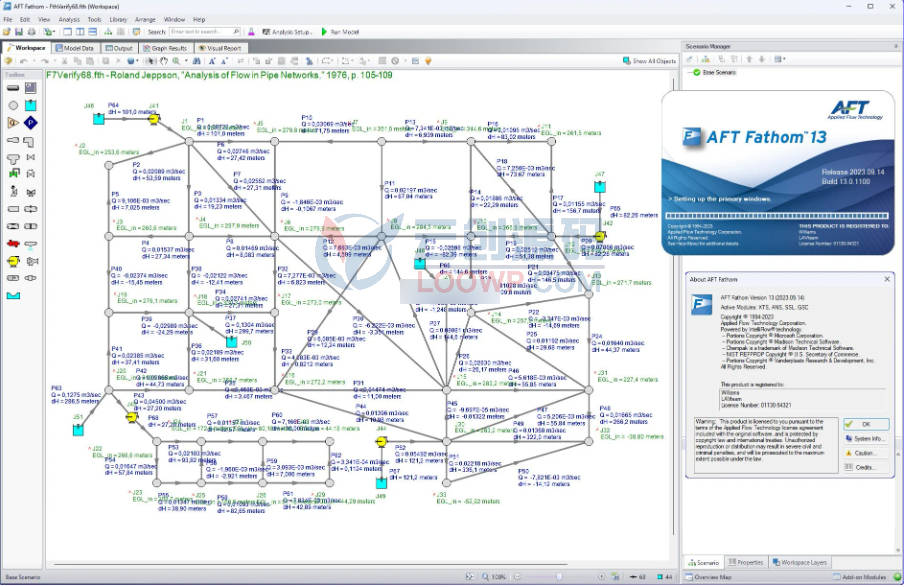This screenshot has height=587, width=907.
Task: Select the Assigned Pressure junction (blue diamond P)
Action: [x=31, y=123]
